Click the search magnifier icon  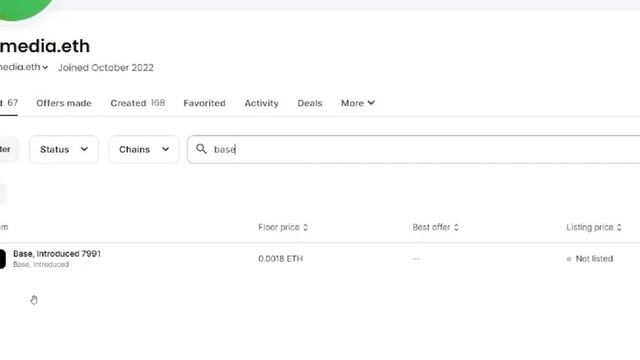tap(201, 149)
